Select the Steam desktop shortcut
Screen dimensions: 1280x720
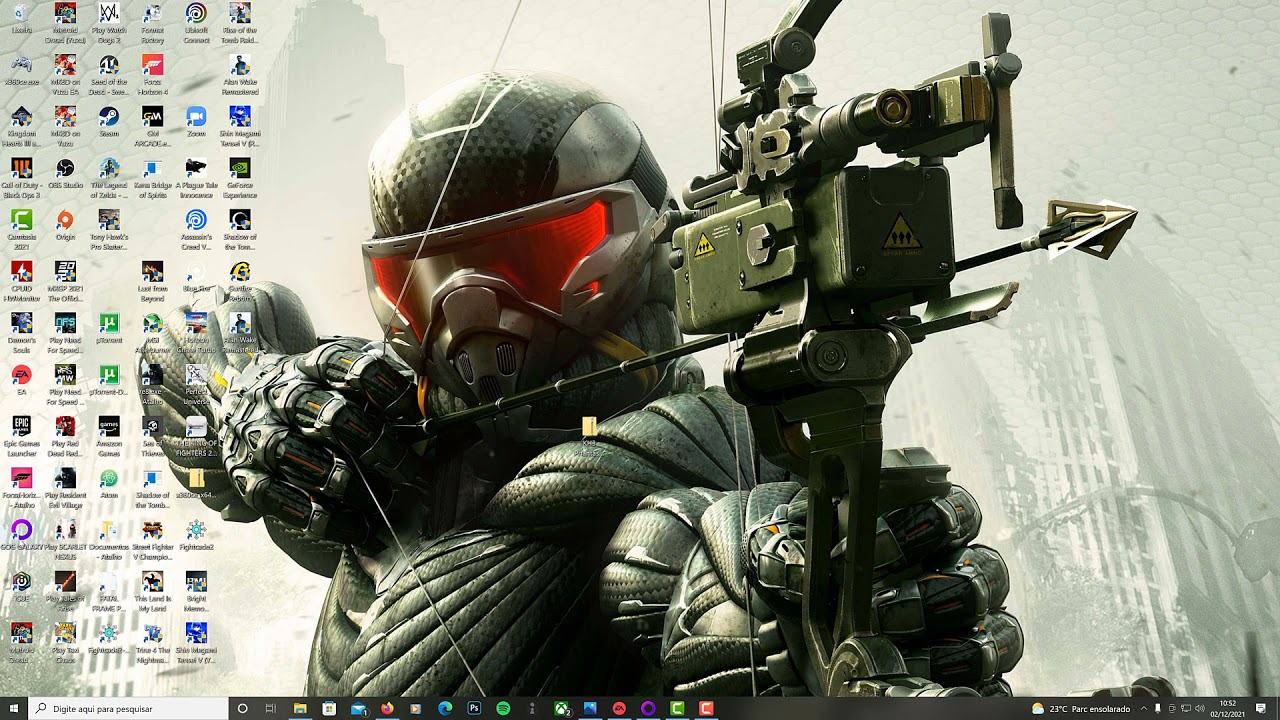coord(109,122)
